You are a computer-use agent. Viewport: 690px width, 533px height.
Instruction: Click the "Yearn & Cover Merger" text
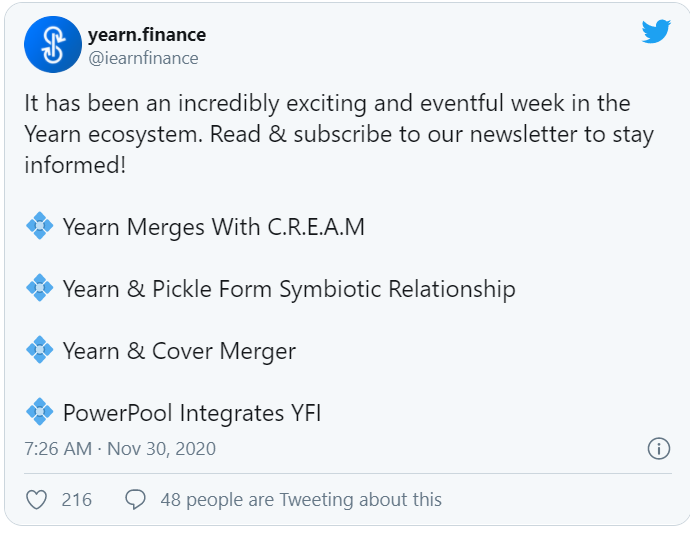point(179,351)
